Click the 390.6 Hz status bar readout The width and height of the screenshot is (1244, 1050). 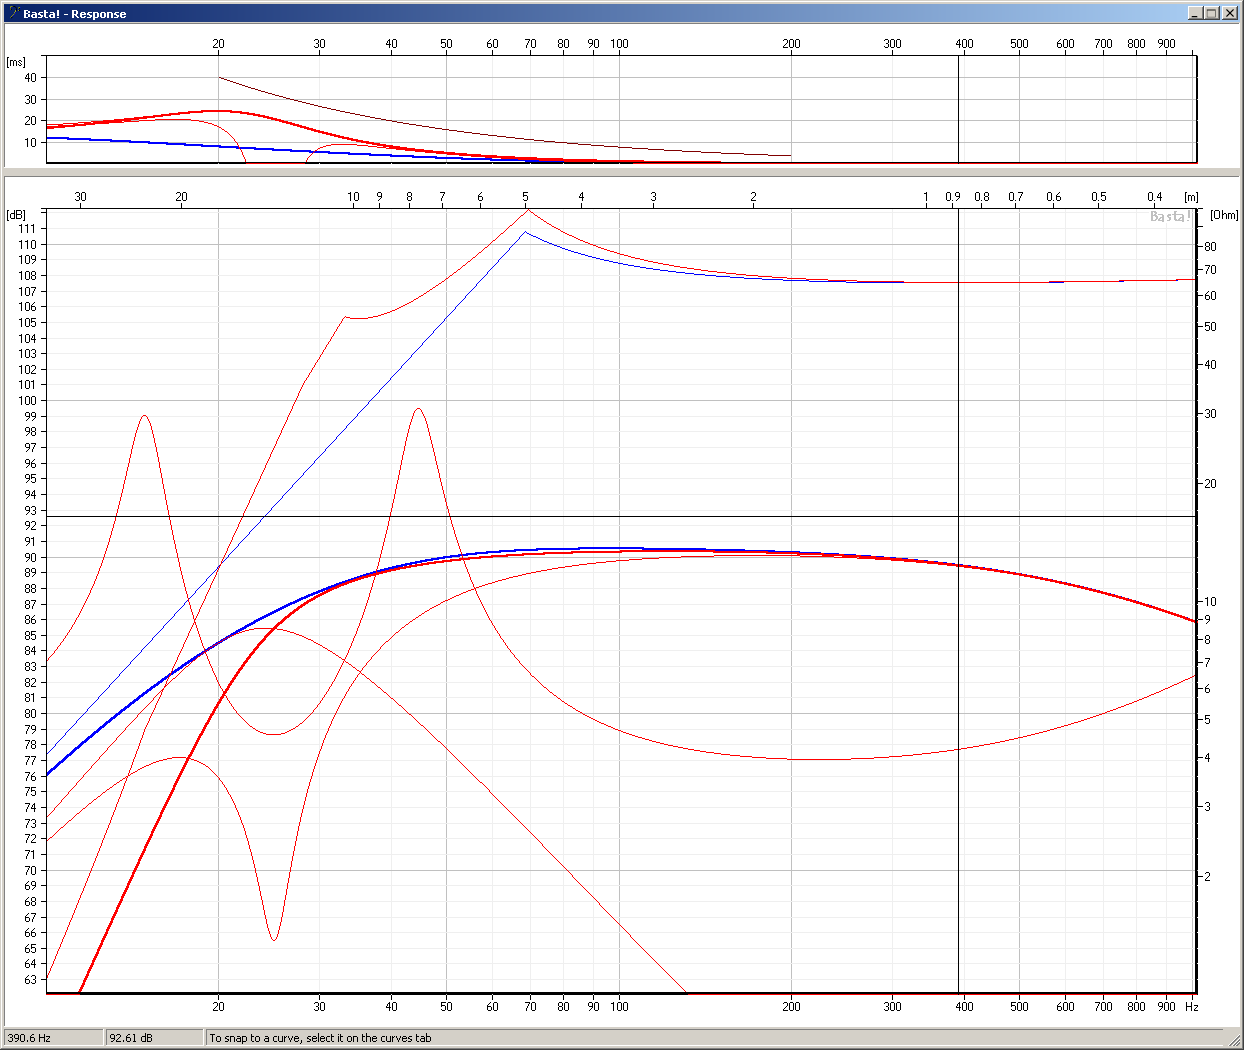pyautogui.click(x=53, y=1038)
